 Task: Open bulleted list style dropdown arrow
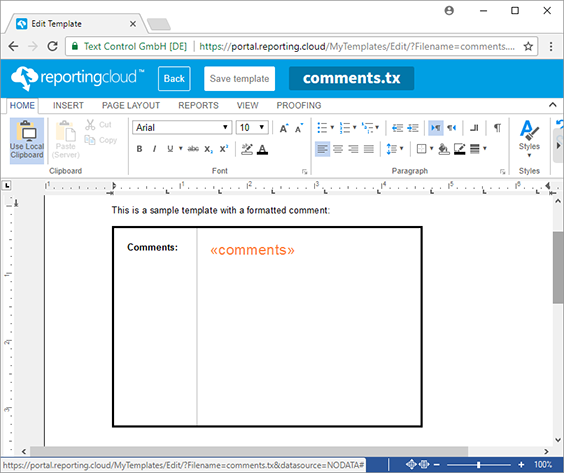(332, 127)
